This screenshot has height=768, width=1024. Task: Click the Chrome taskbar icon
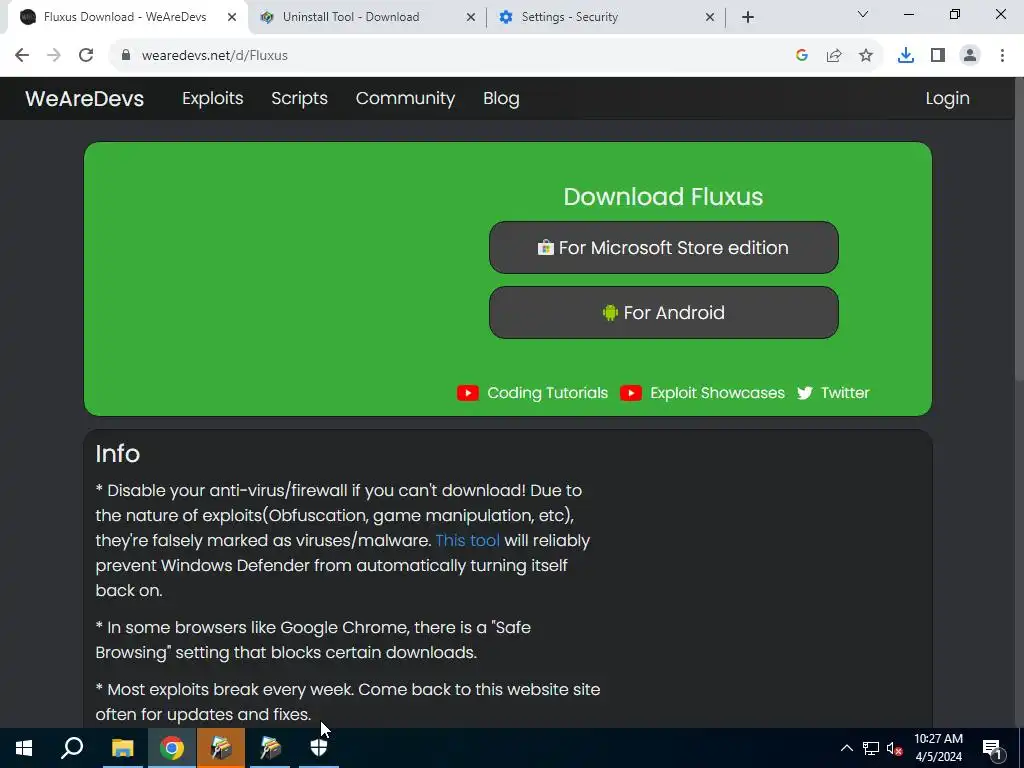pos(172,748)
